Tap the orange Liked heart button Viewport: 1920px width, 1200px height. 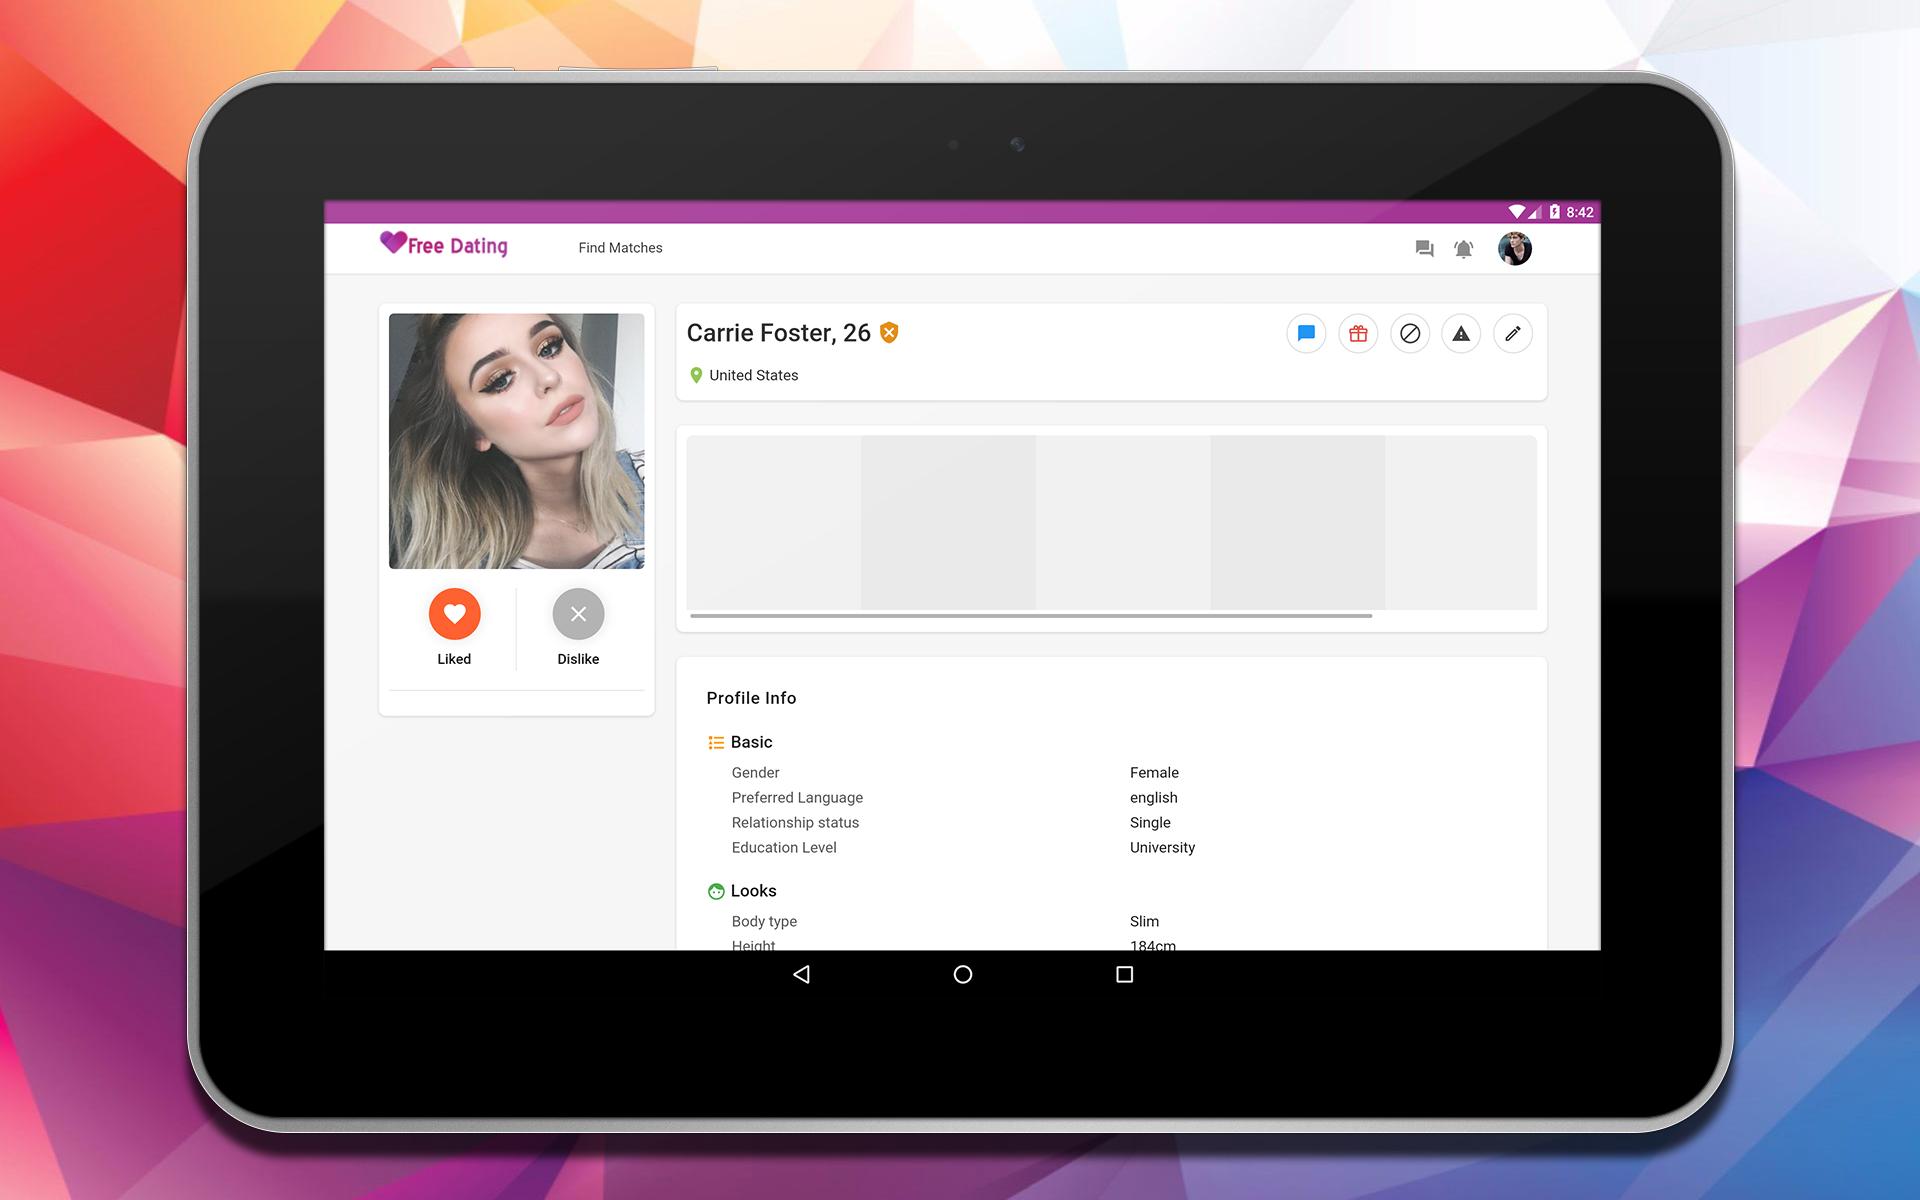point(455,614)
